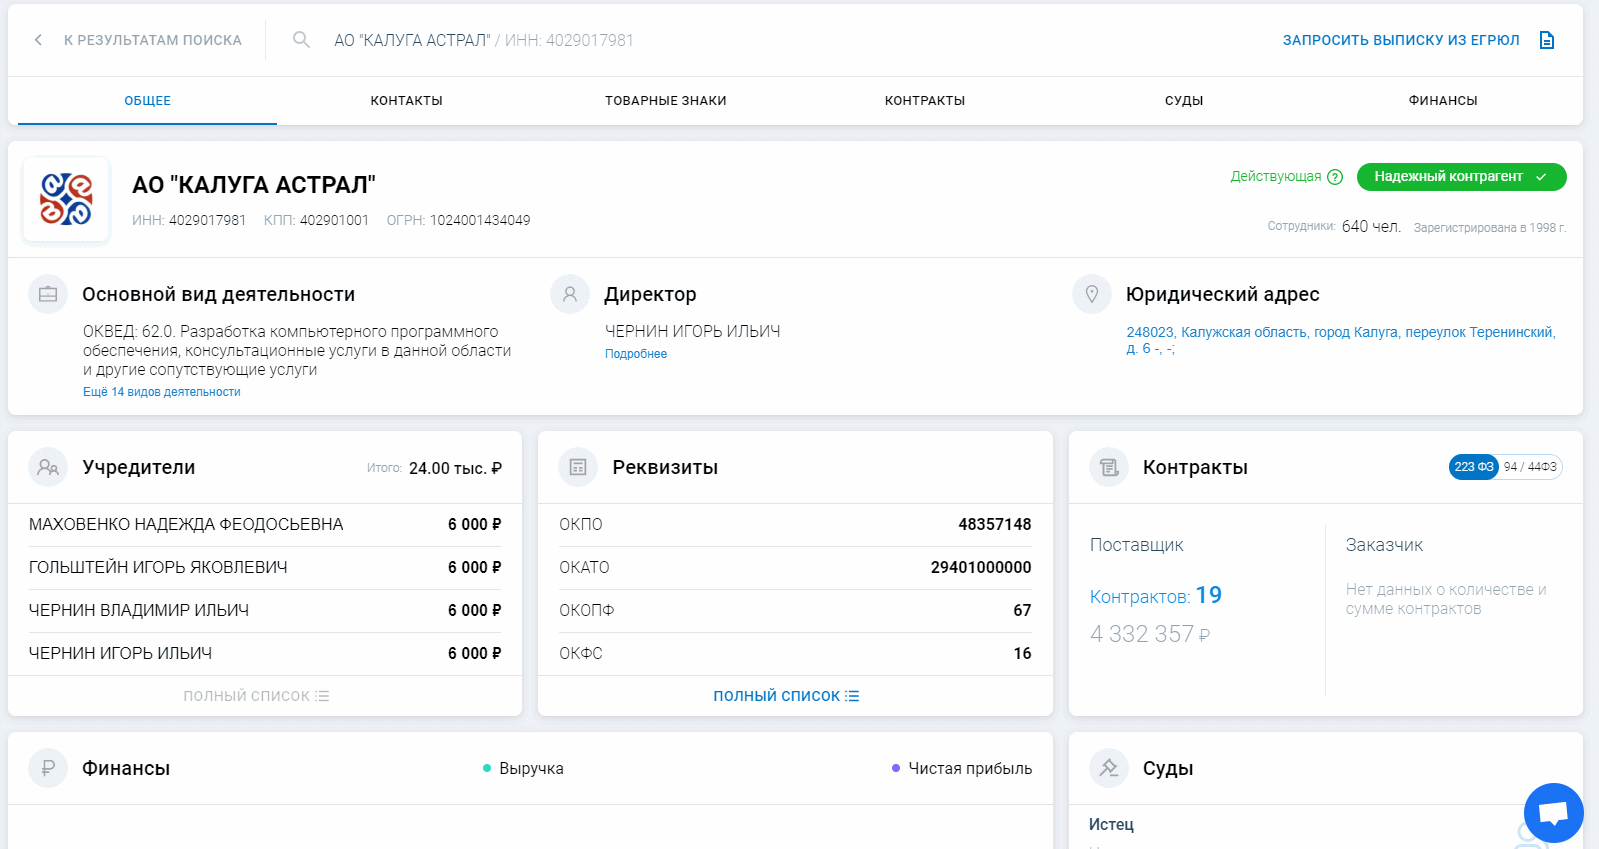Click the АО Калуга Астрал company logo
The height and width of the screenshot is (849, 1599).
click(x=66, y=199)
